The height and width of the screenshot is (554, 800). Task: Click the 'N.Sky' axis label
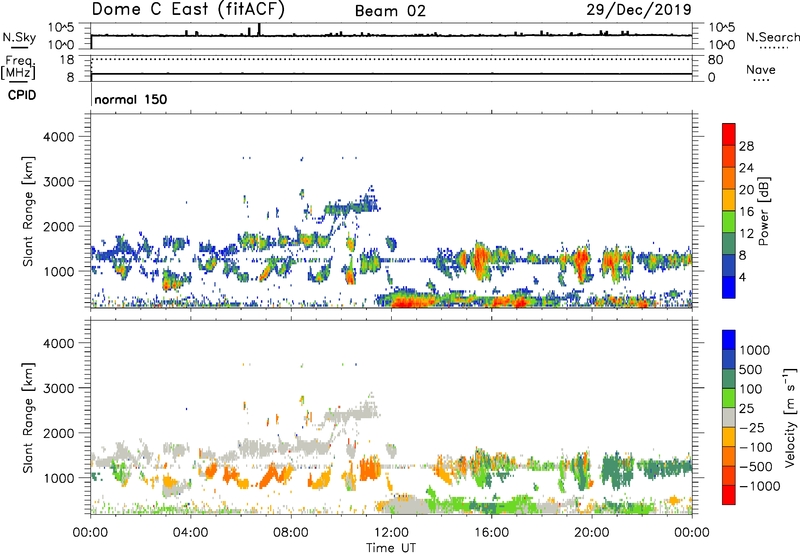pyautogui.click(x=19, y=37)
